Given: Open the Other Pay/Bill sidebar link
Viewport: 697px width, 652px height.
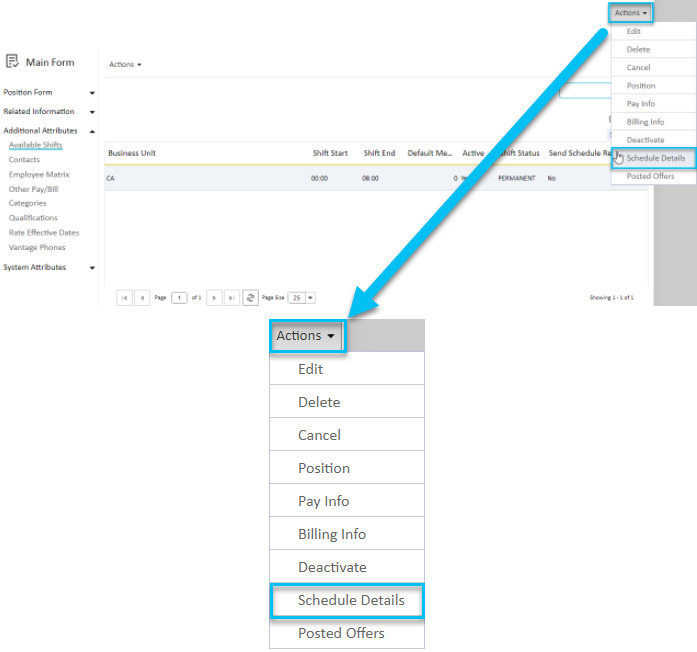Looking at the screenshot, I should pos(33,189).
